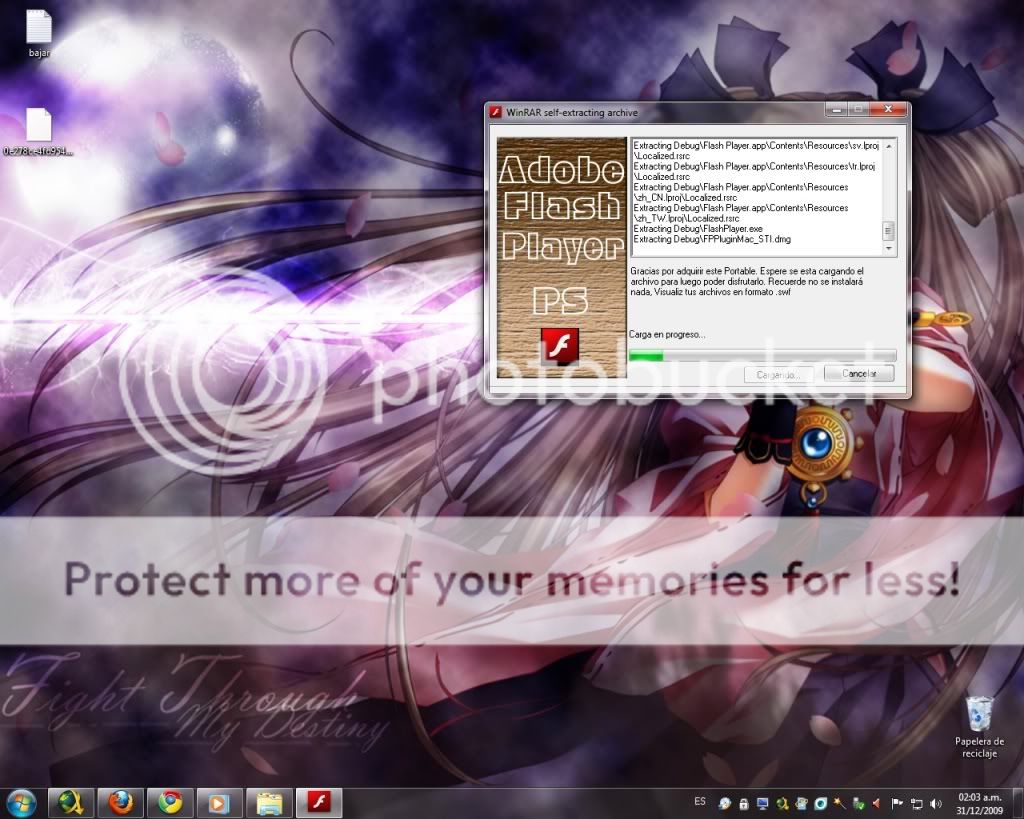This screenshot has width=1024, height=819.
Task: Open Windows Explorer from the taskbar
Action: point(270,803)
